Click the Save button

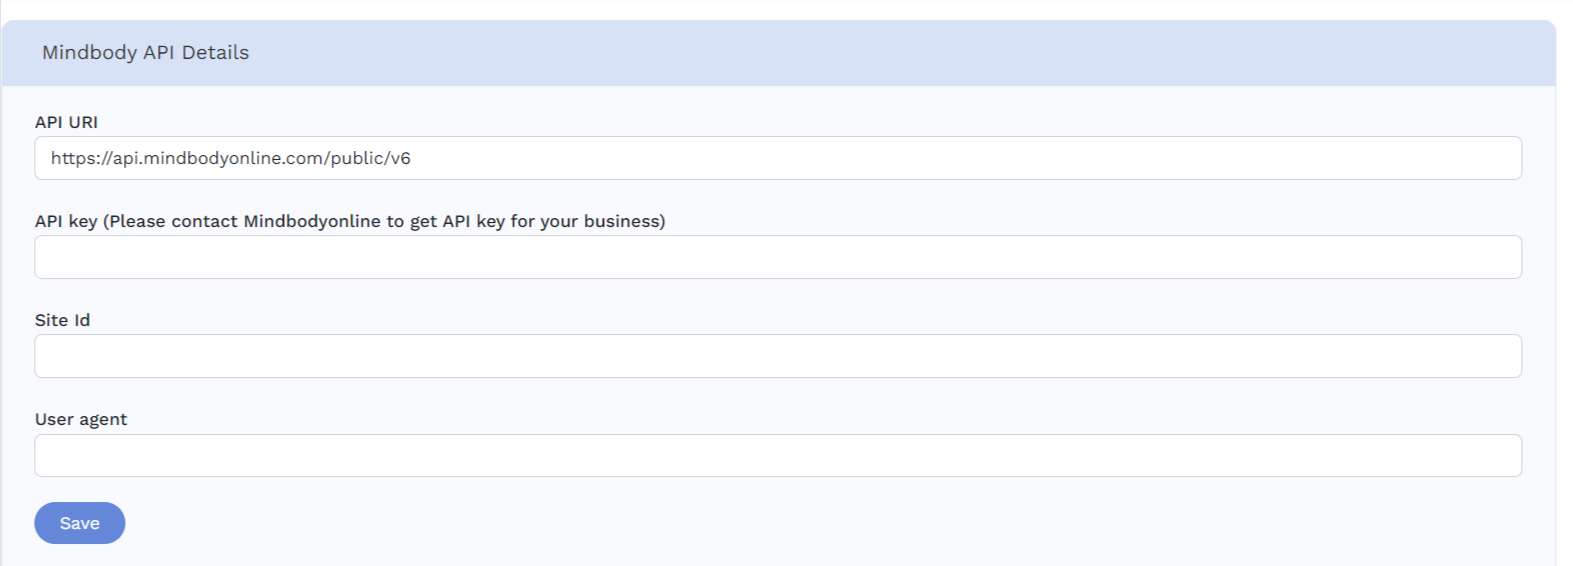(79, 523)
